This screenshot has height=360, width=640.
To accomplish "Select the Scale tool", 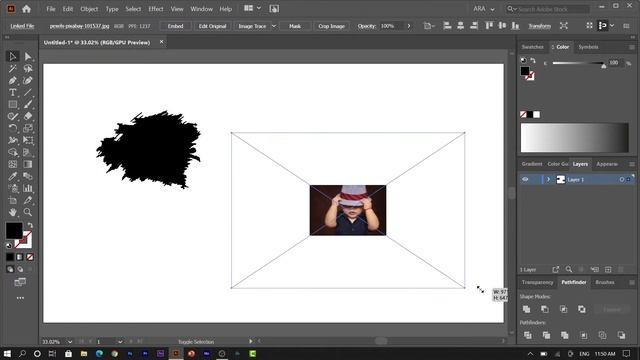I will (28, 128).
